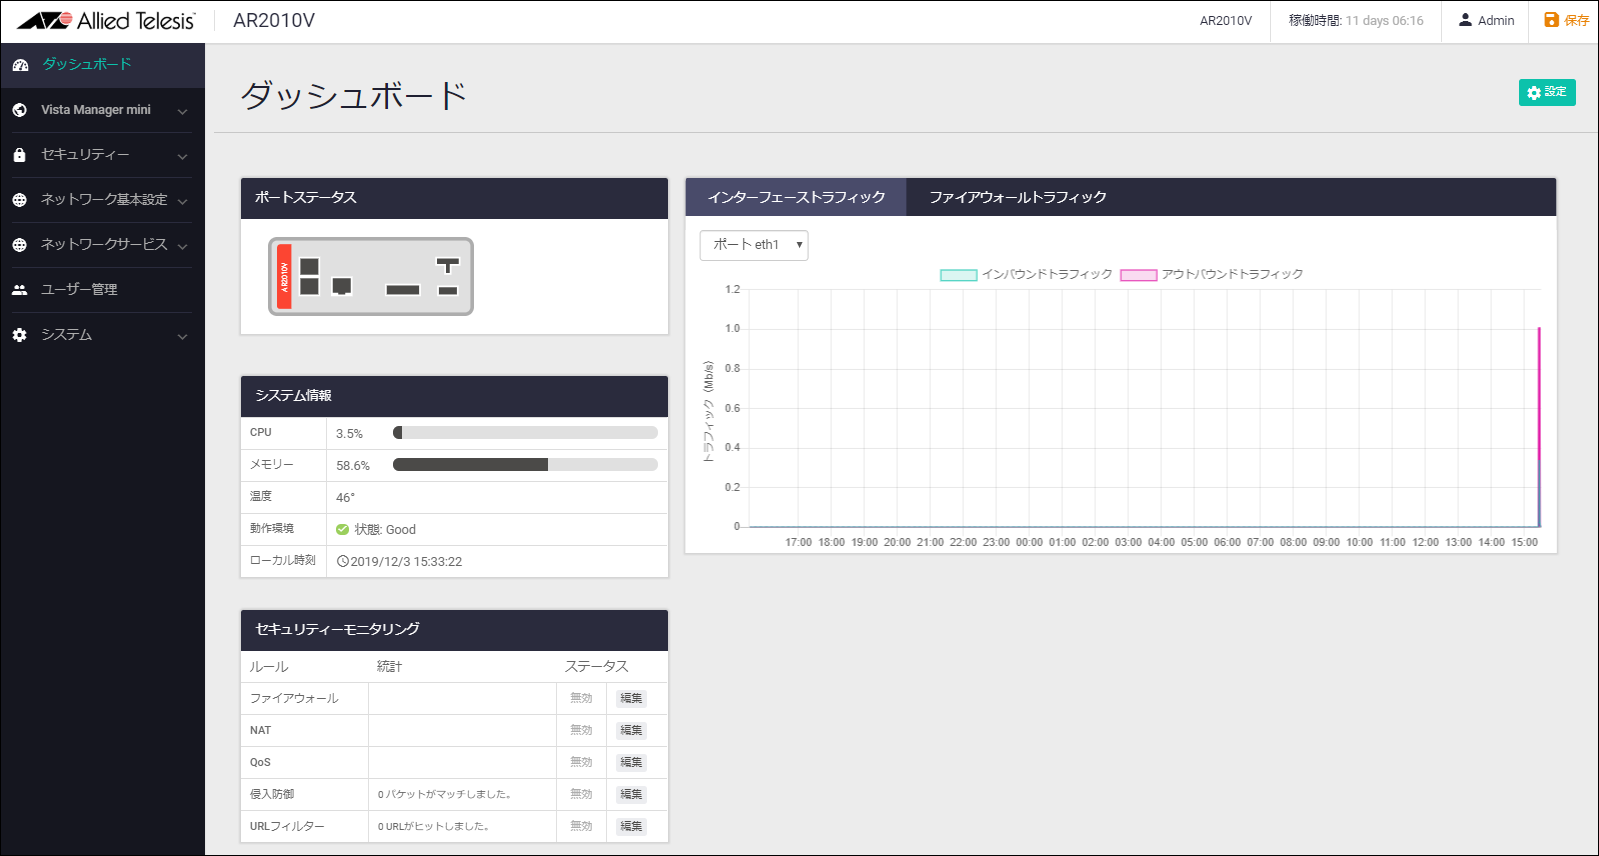
Task: Expand the Vista Manager mini menu
Action: click(182, 111)
